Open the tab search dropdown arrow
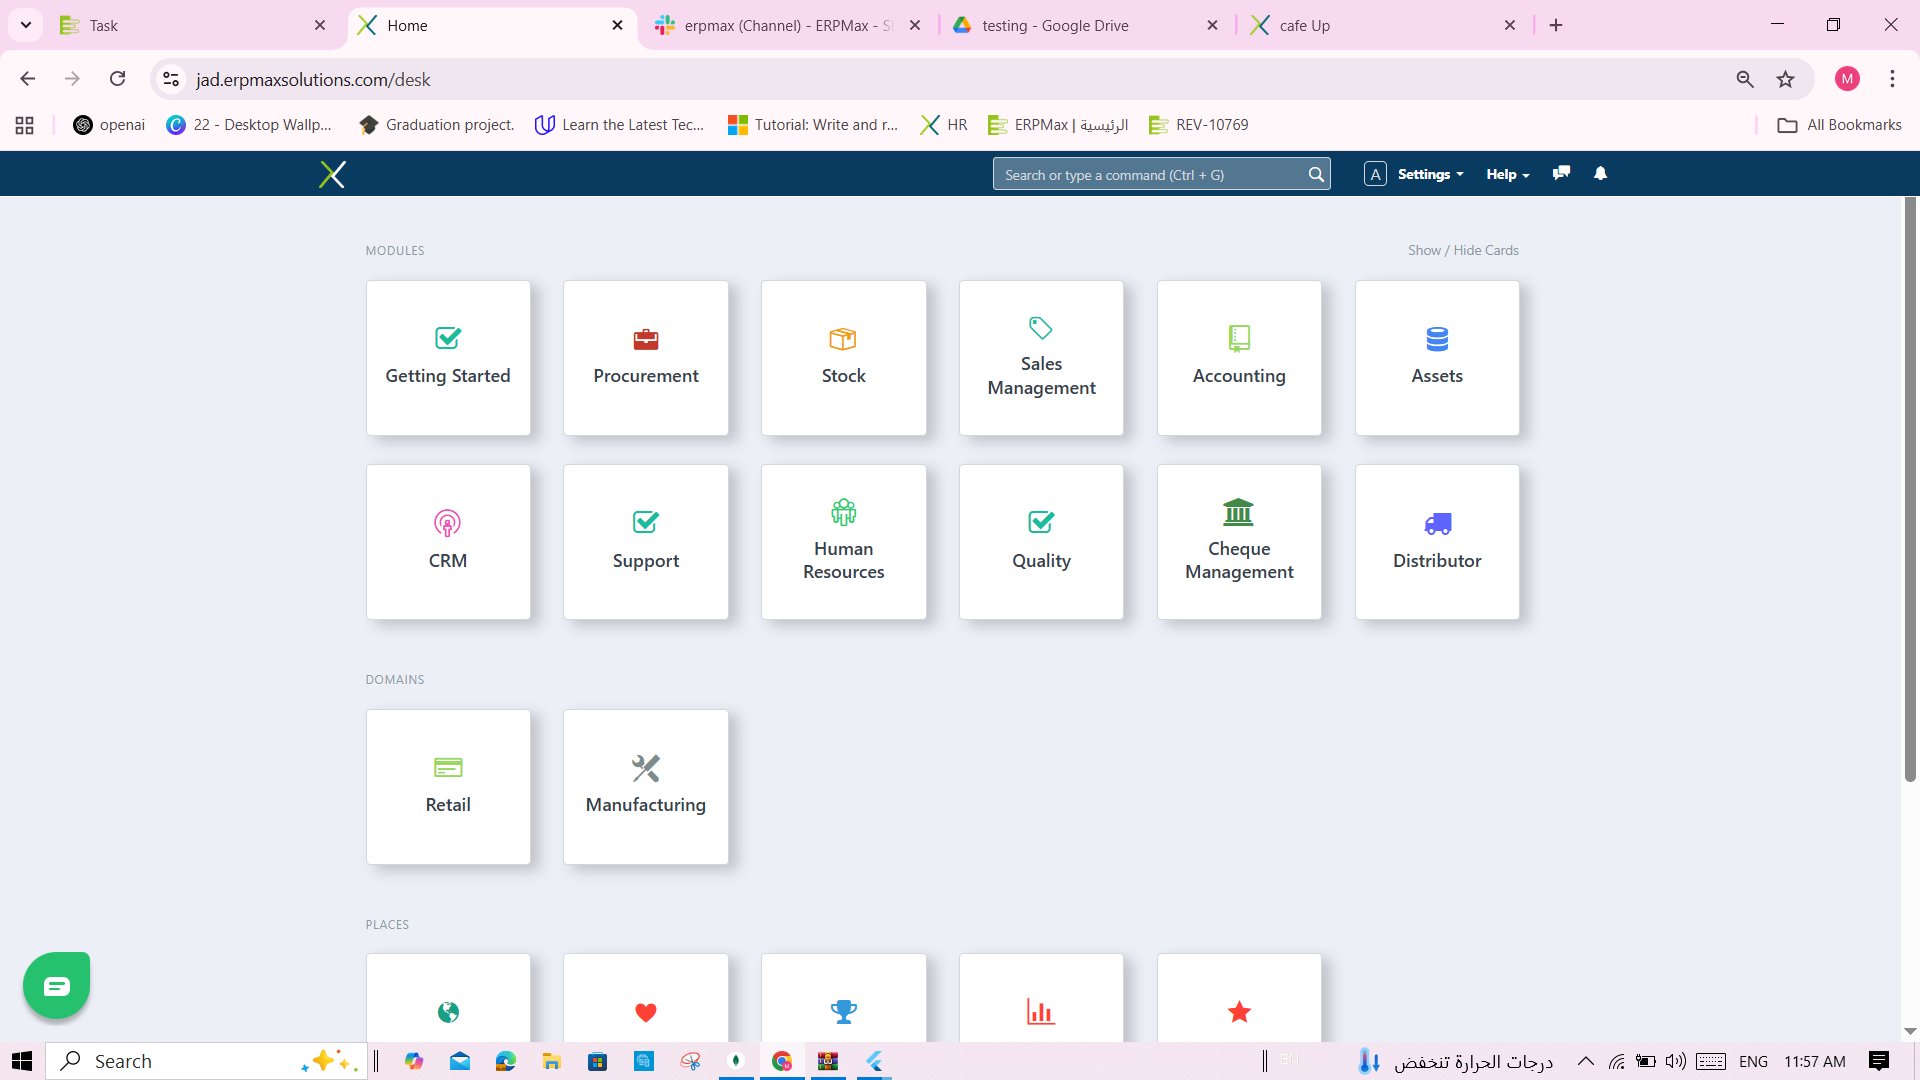This screenshot has width=1920, height=1080. pos(26,25)
